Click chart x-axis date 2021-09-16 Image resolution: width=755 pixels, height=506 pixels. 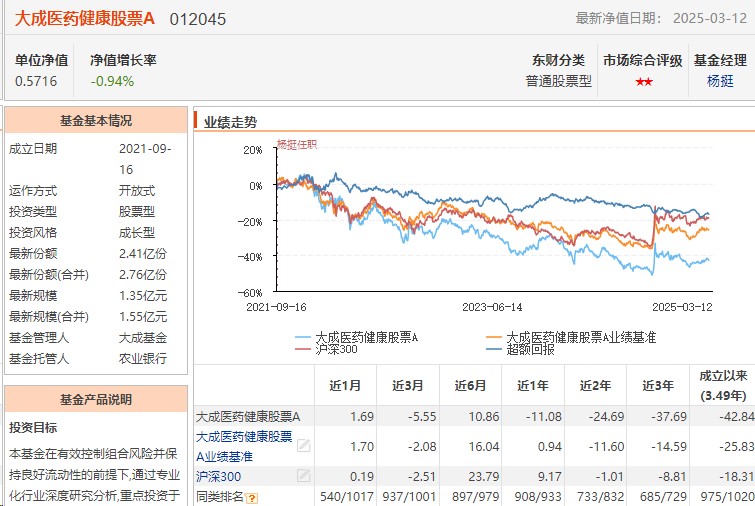click(276, 307)
